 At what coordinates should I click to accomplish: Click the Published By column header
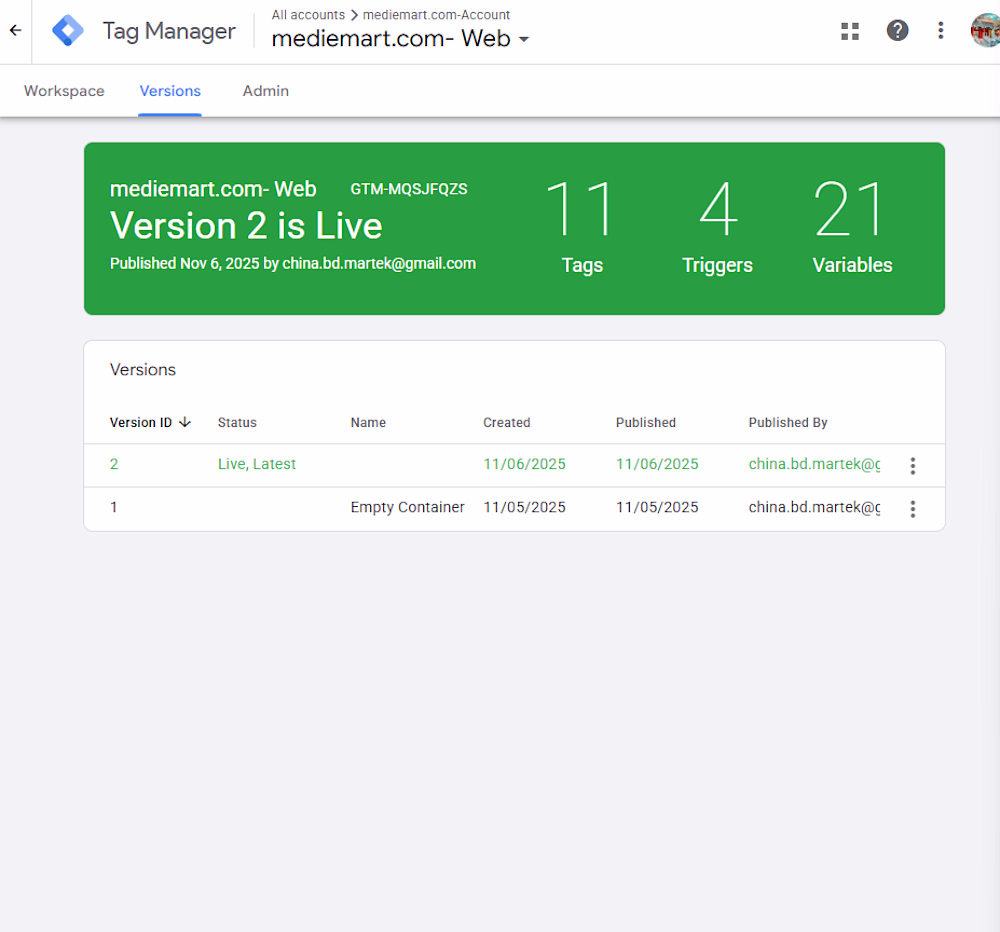click(x=788, y=422)
